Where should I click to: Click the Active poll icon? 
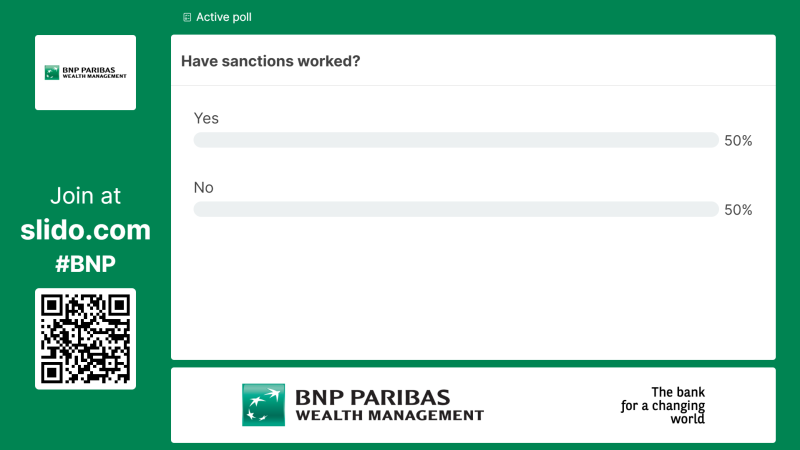[187, 17]
